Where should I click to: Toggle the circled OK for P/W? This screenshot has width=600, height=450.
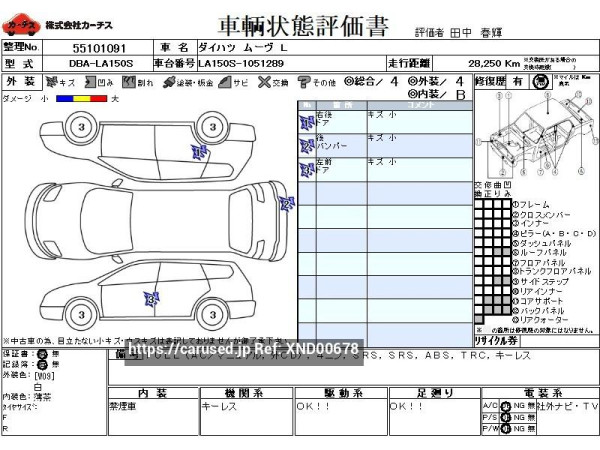[x=506, y=429]
